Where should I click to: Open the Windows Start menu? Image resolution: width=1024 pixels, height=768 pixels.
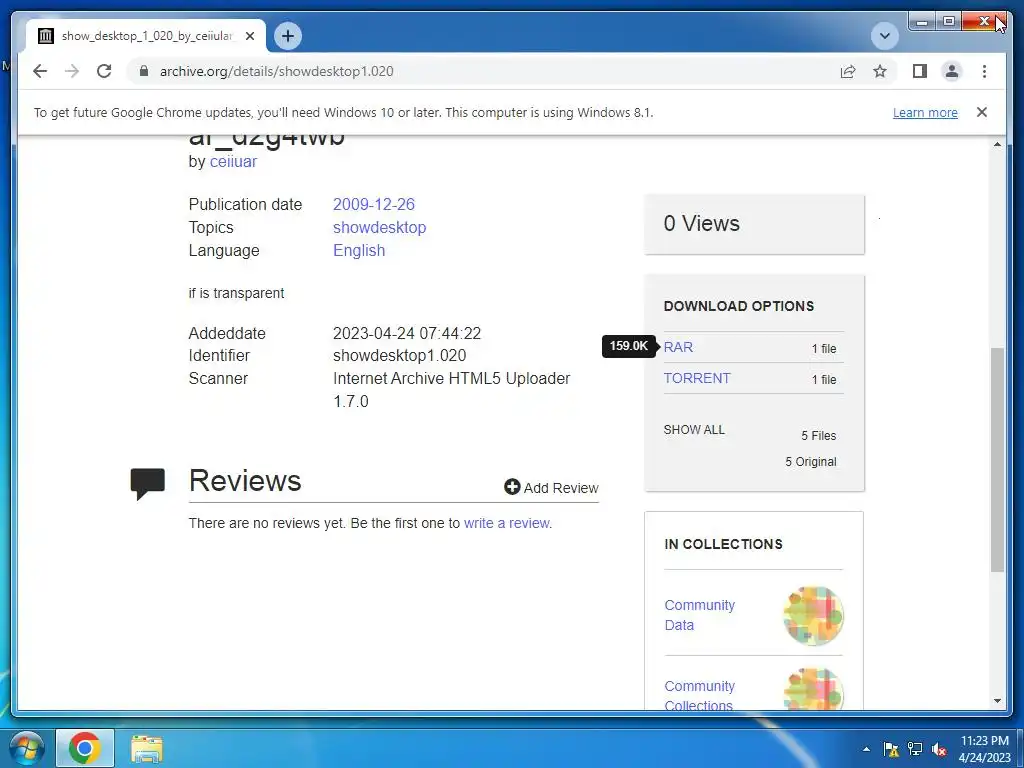(25, 748)
